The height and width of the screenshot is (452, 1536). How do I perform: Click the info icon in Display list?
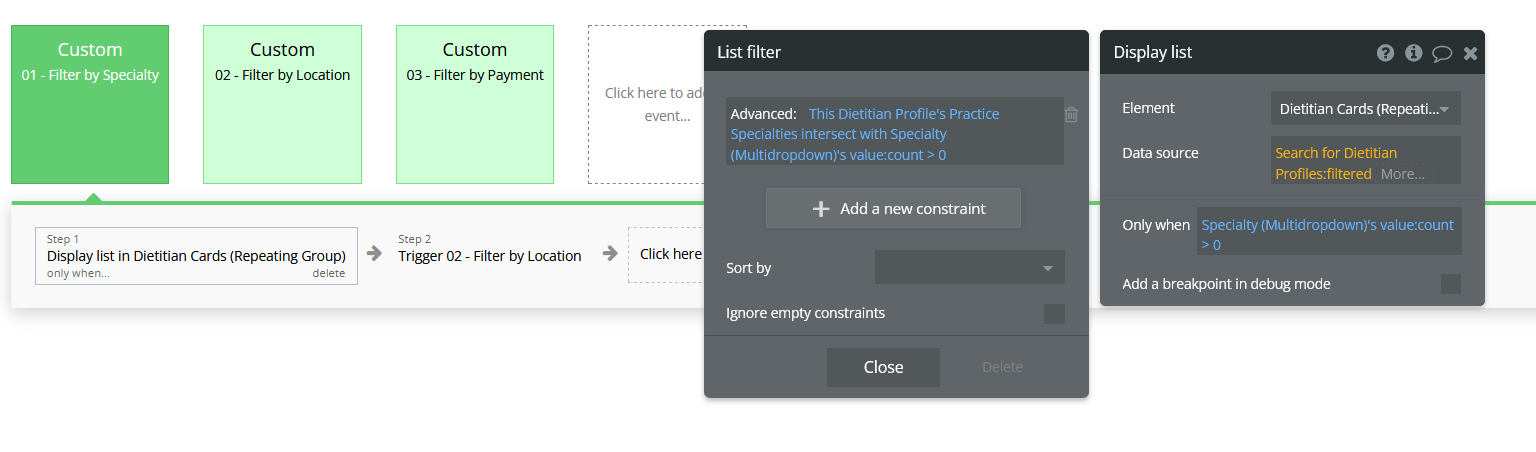click(1413, 53)
